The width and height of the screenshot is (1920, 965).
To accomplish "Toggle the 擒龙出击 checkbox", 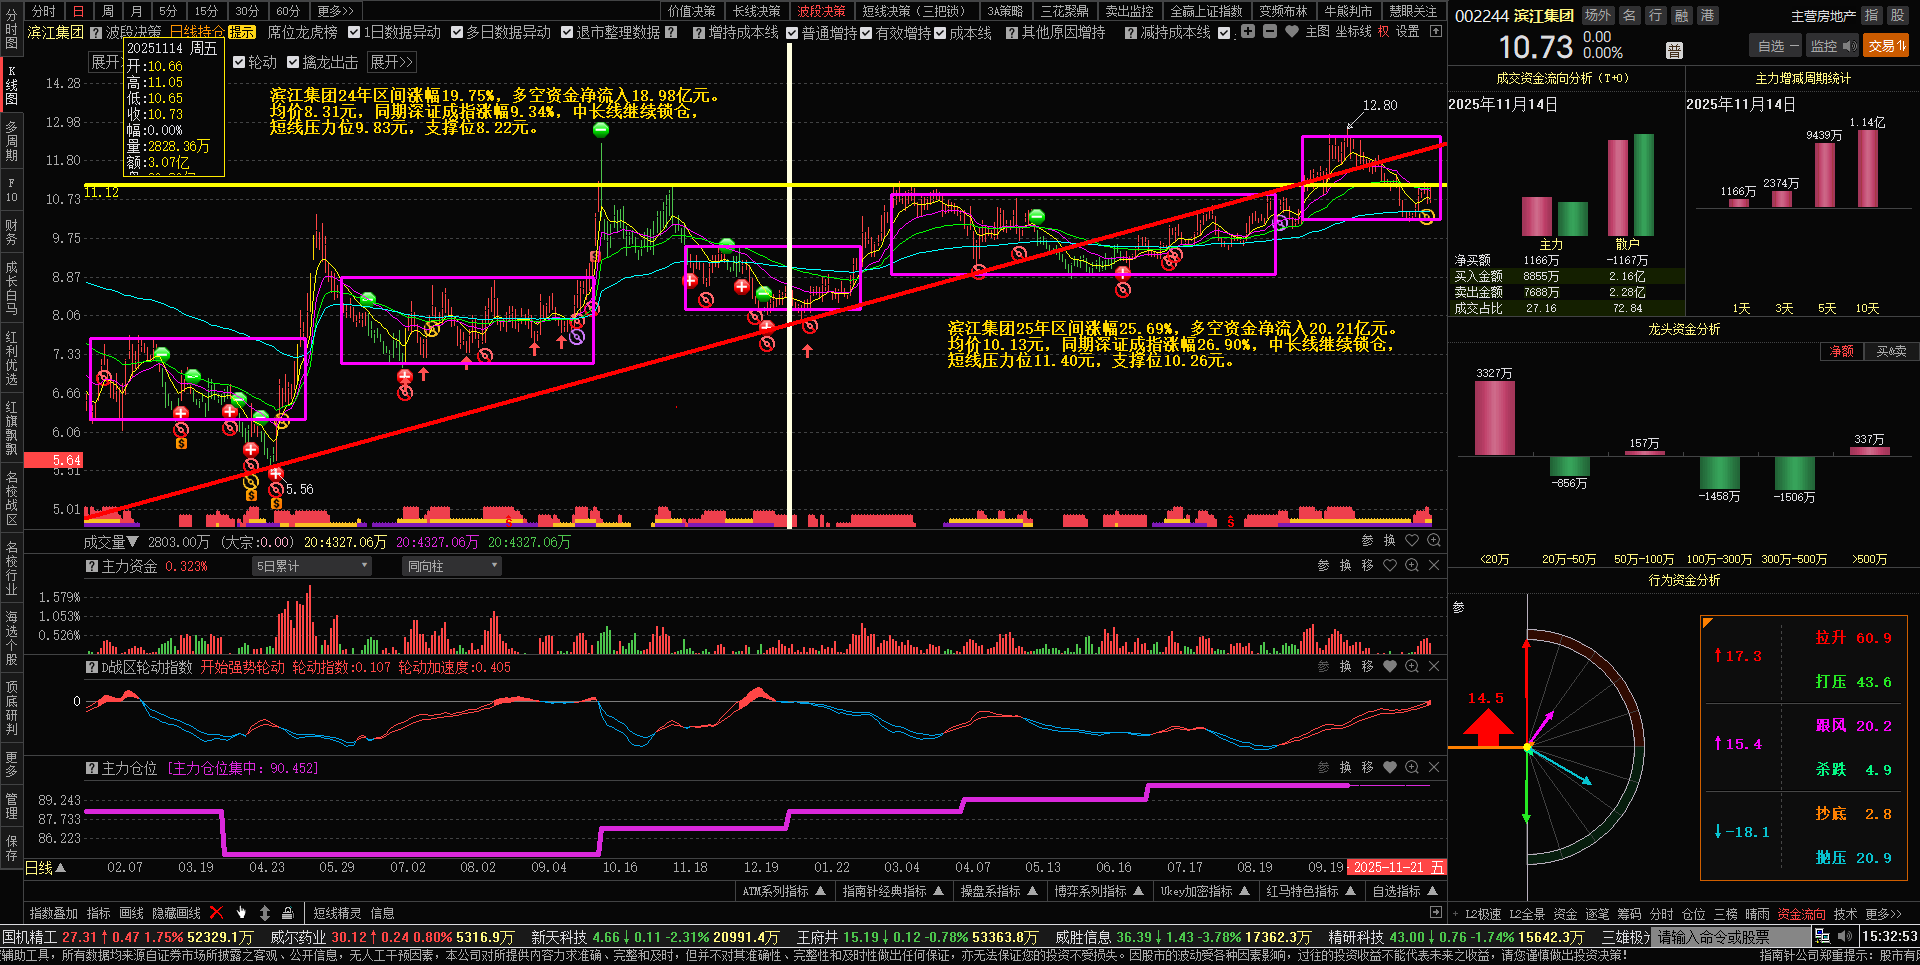I will coord(293,62).
